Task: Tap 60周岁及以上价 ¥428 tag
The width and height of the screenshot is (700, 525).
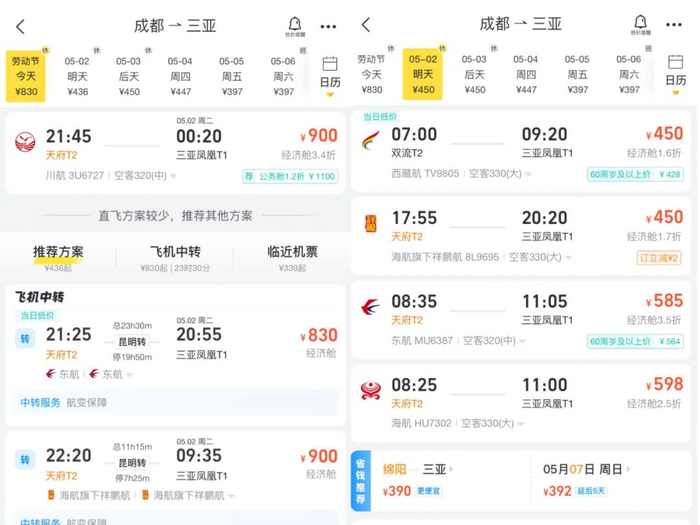Action: (x=635, y=174)
